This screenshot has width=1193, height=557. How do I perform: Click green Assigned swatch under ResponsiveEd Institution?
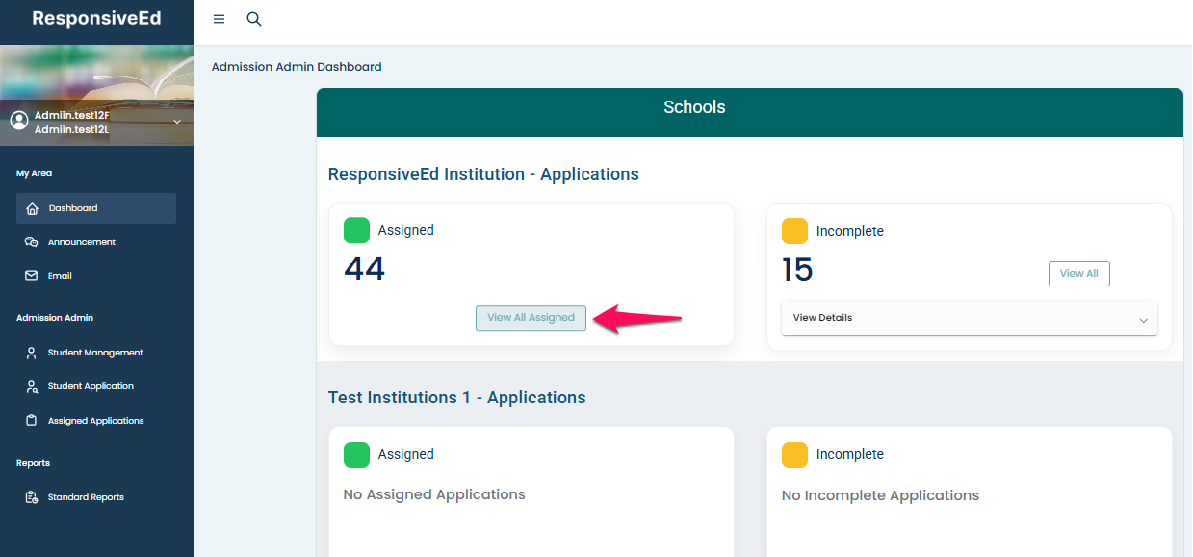point(357,231)
